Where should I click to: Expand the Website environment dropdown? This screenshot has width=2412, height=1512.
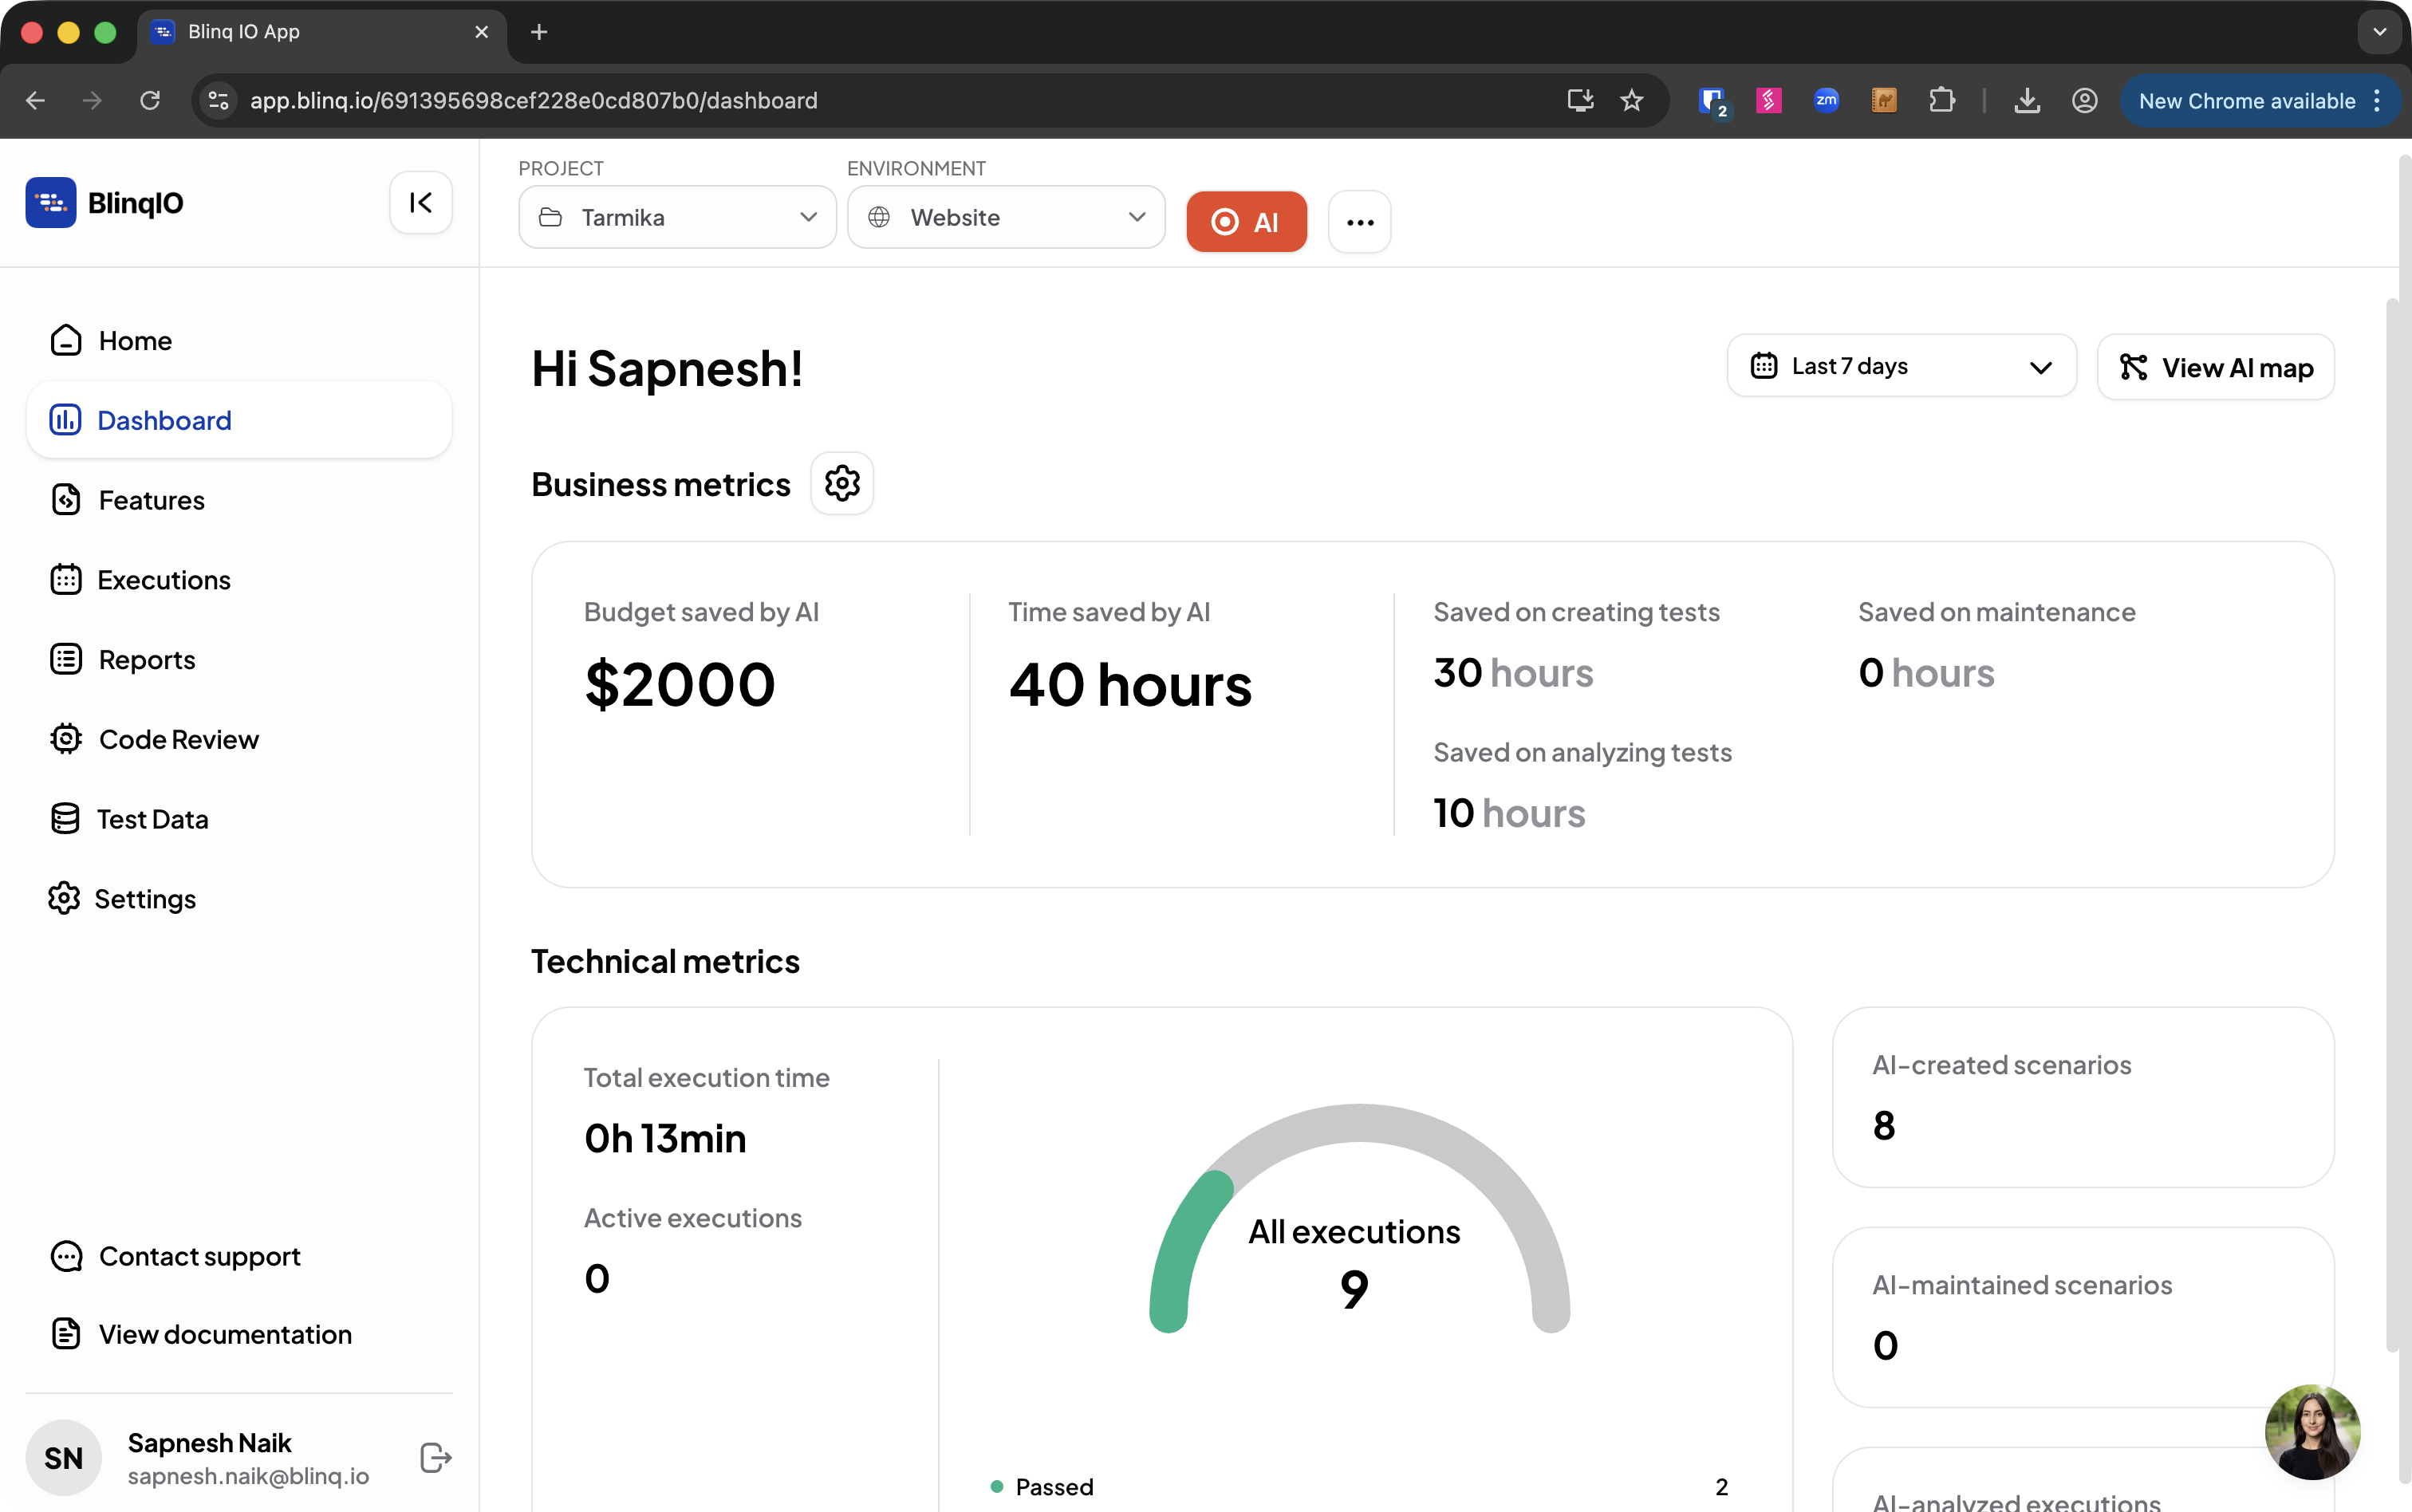click(x=1006, y=217)
